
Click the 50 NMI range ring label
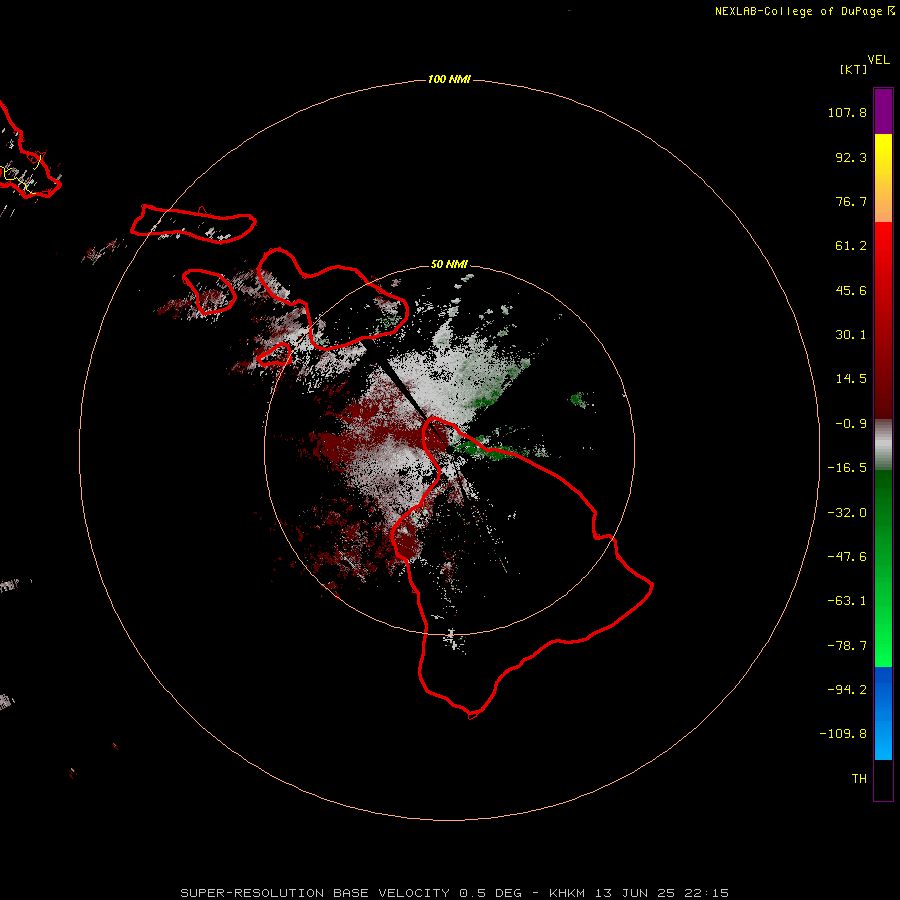[x=449, y=264]
